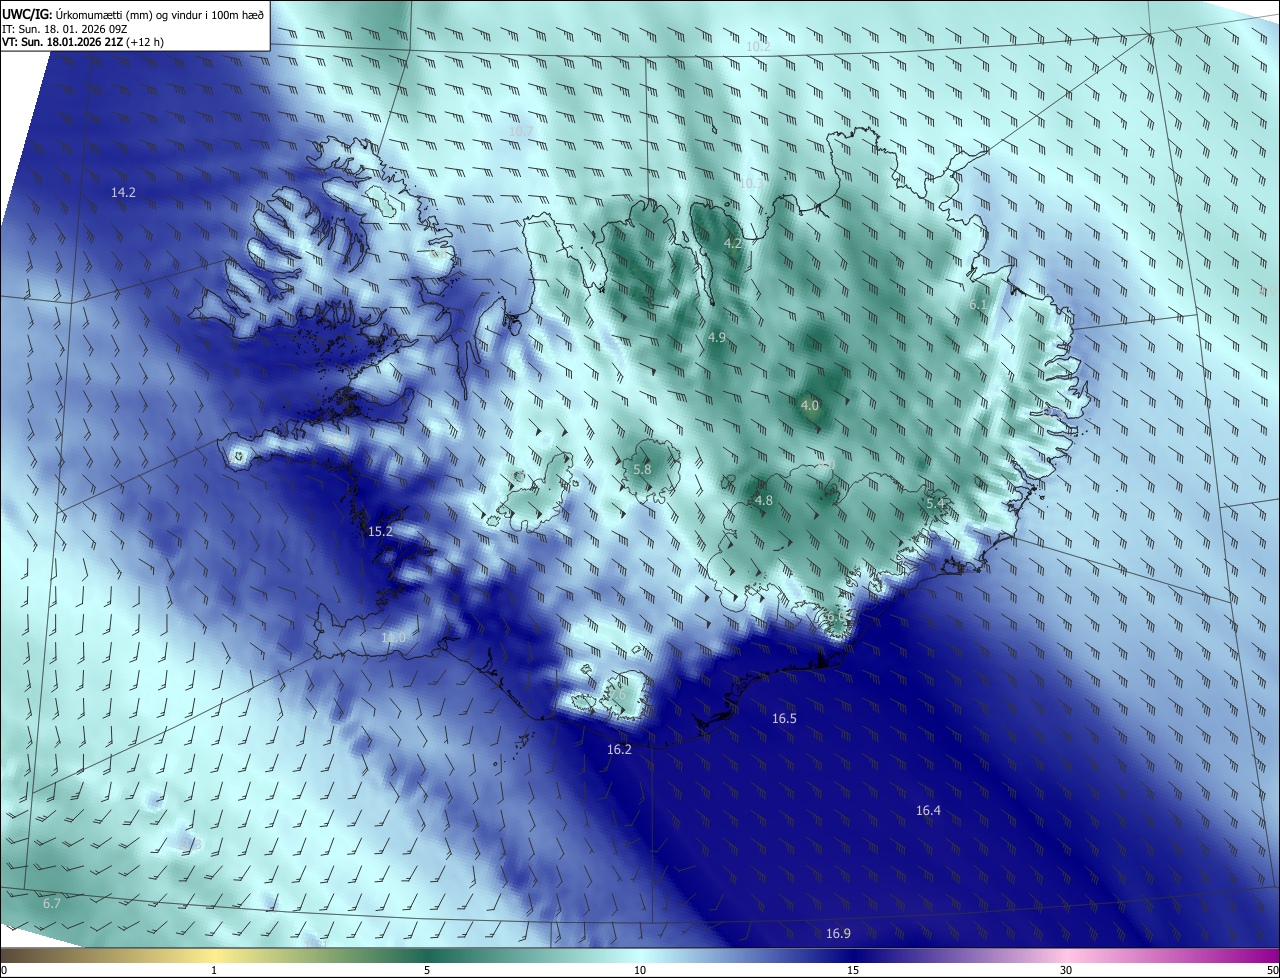Click the 4.2 value label on the map
The height and width of the screenshot is (978, 1280).
tap(732, 243)
